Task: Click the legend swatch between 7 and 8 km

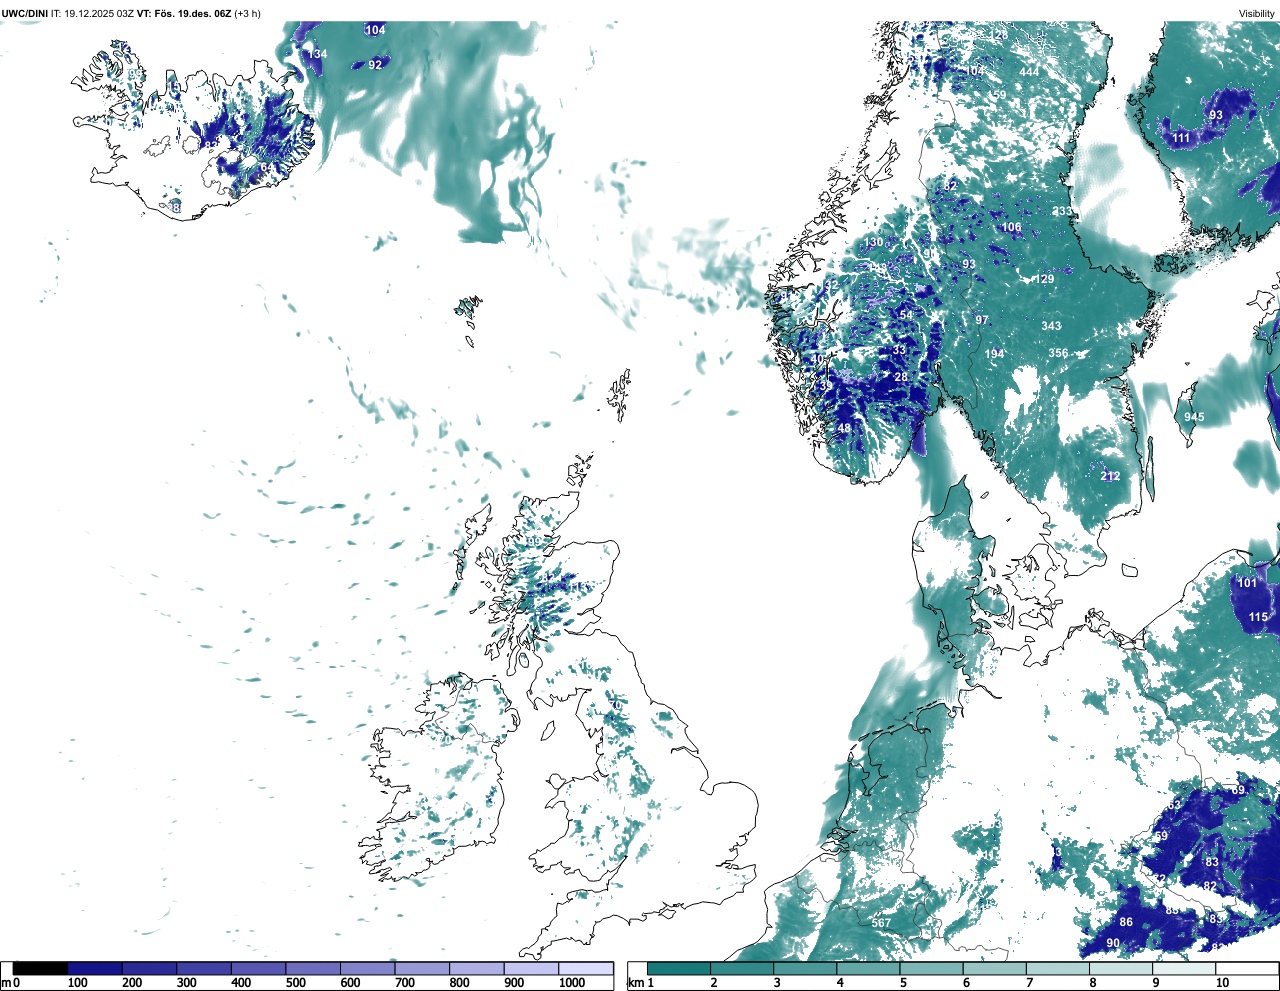Action: point(1058,969)
